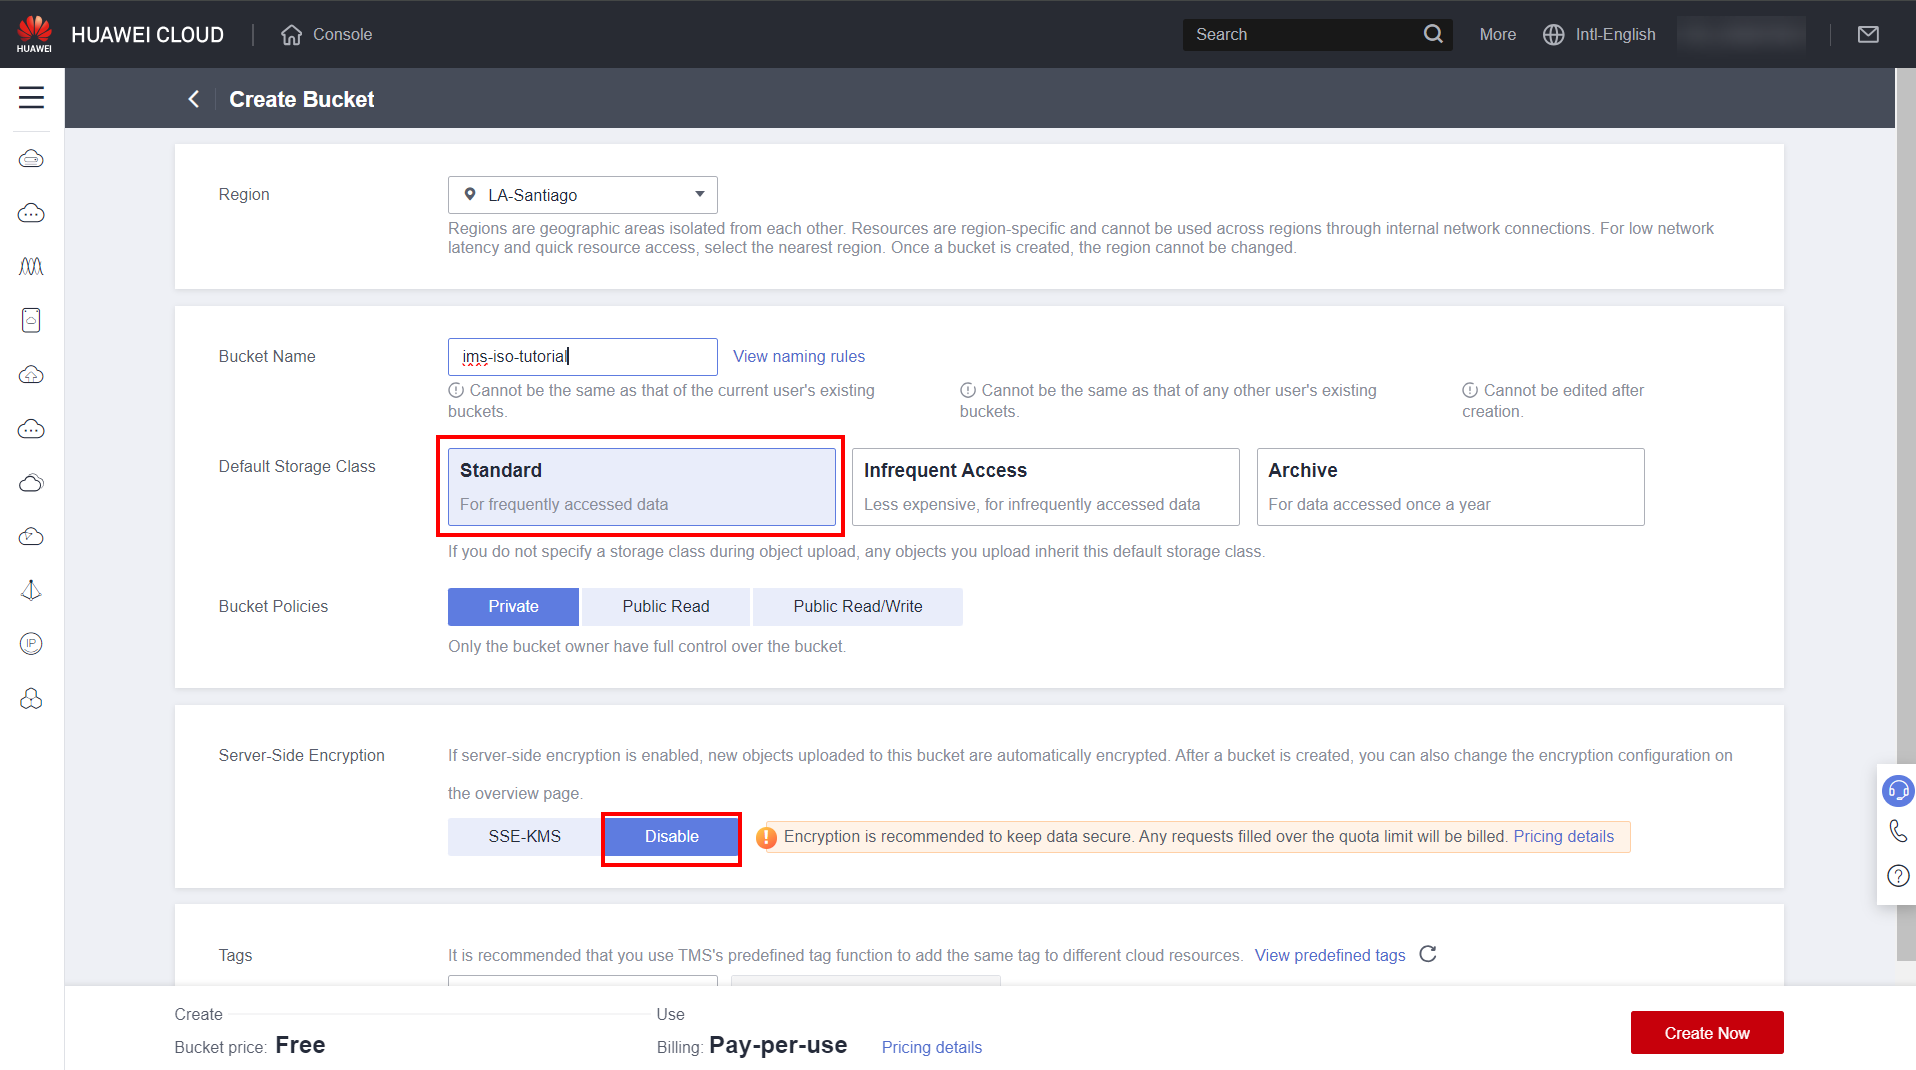Select Infrequent Access storage class
This screenshot has width=1916, height=1070.
pyautogui.click(x=1045, y=487)
